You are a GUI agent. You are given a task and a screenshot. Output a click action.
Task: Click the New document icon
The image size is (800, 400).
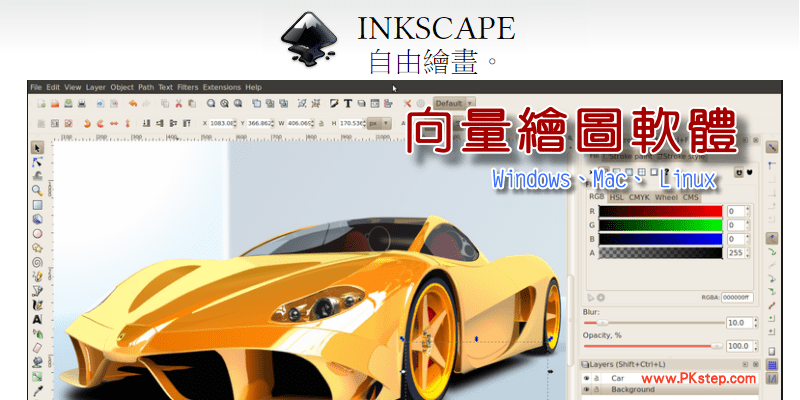pos(42,104)
